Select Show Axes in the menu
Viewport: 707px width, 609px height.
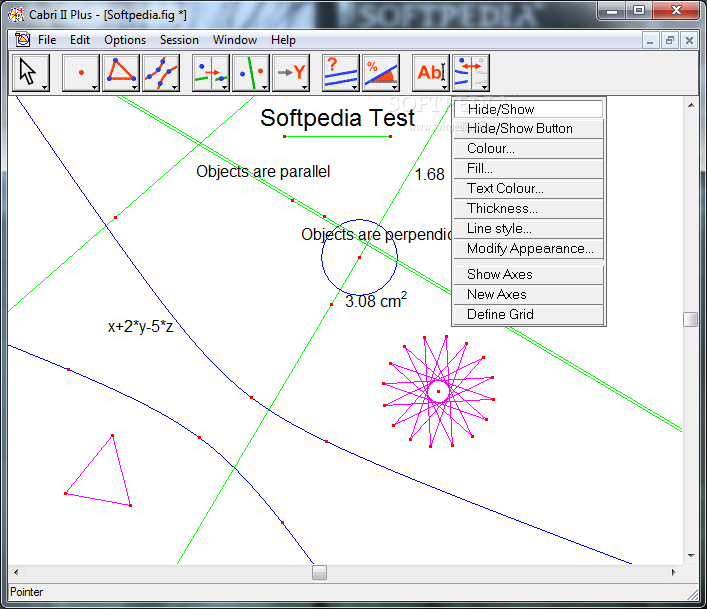tap(528, 275)
